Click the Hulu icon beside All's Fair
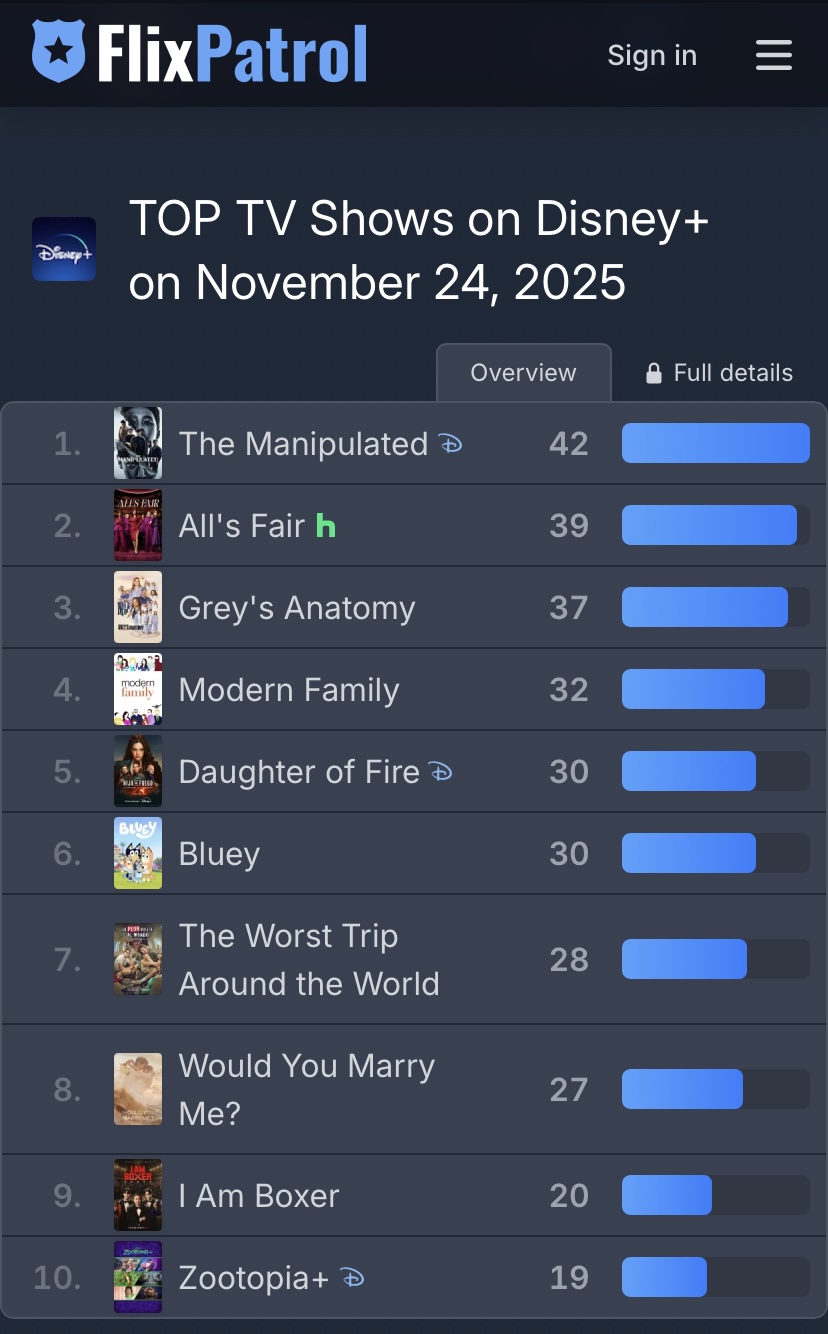The image size is (828, 1334). [325, 525]
